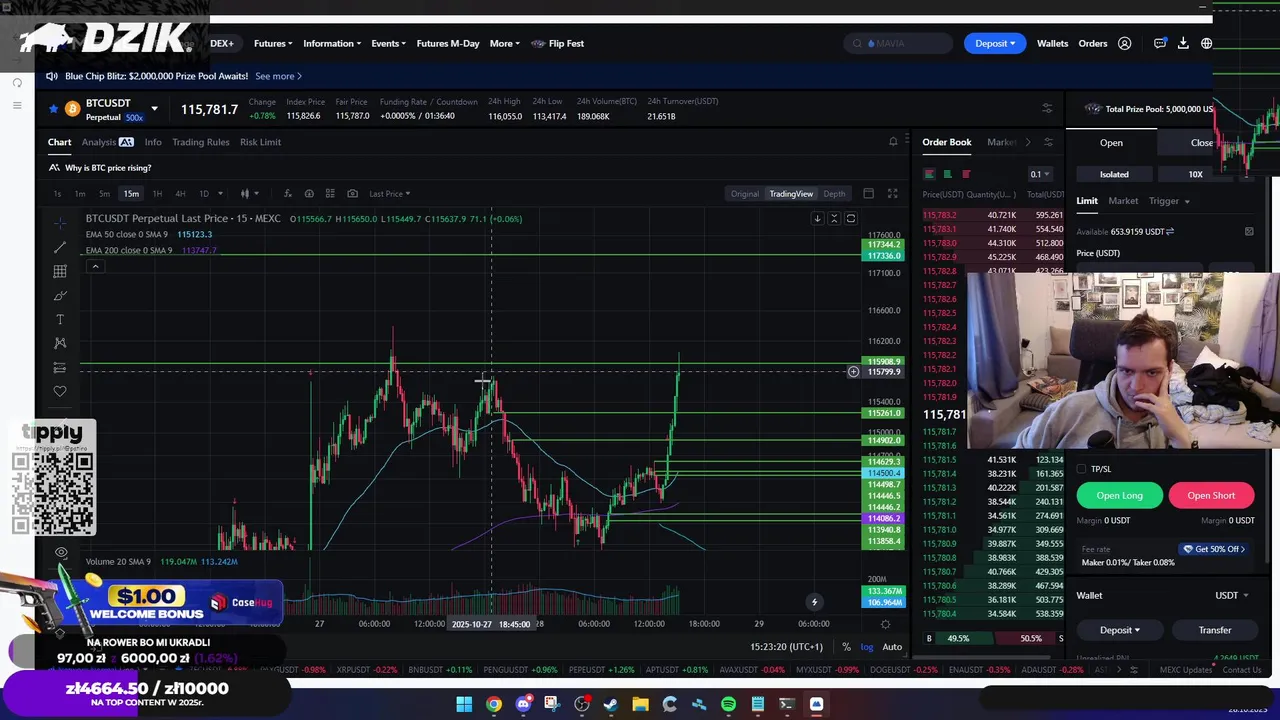Open the blue Deposit button in header
Viewport: 1280px width, 720px height.
coord(994,43)
